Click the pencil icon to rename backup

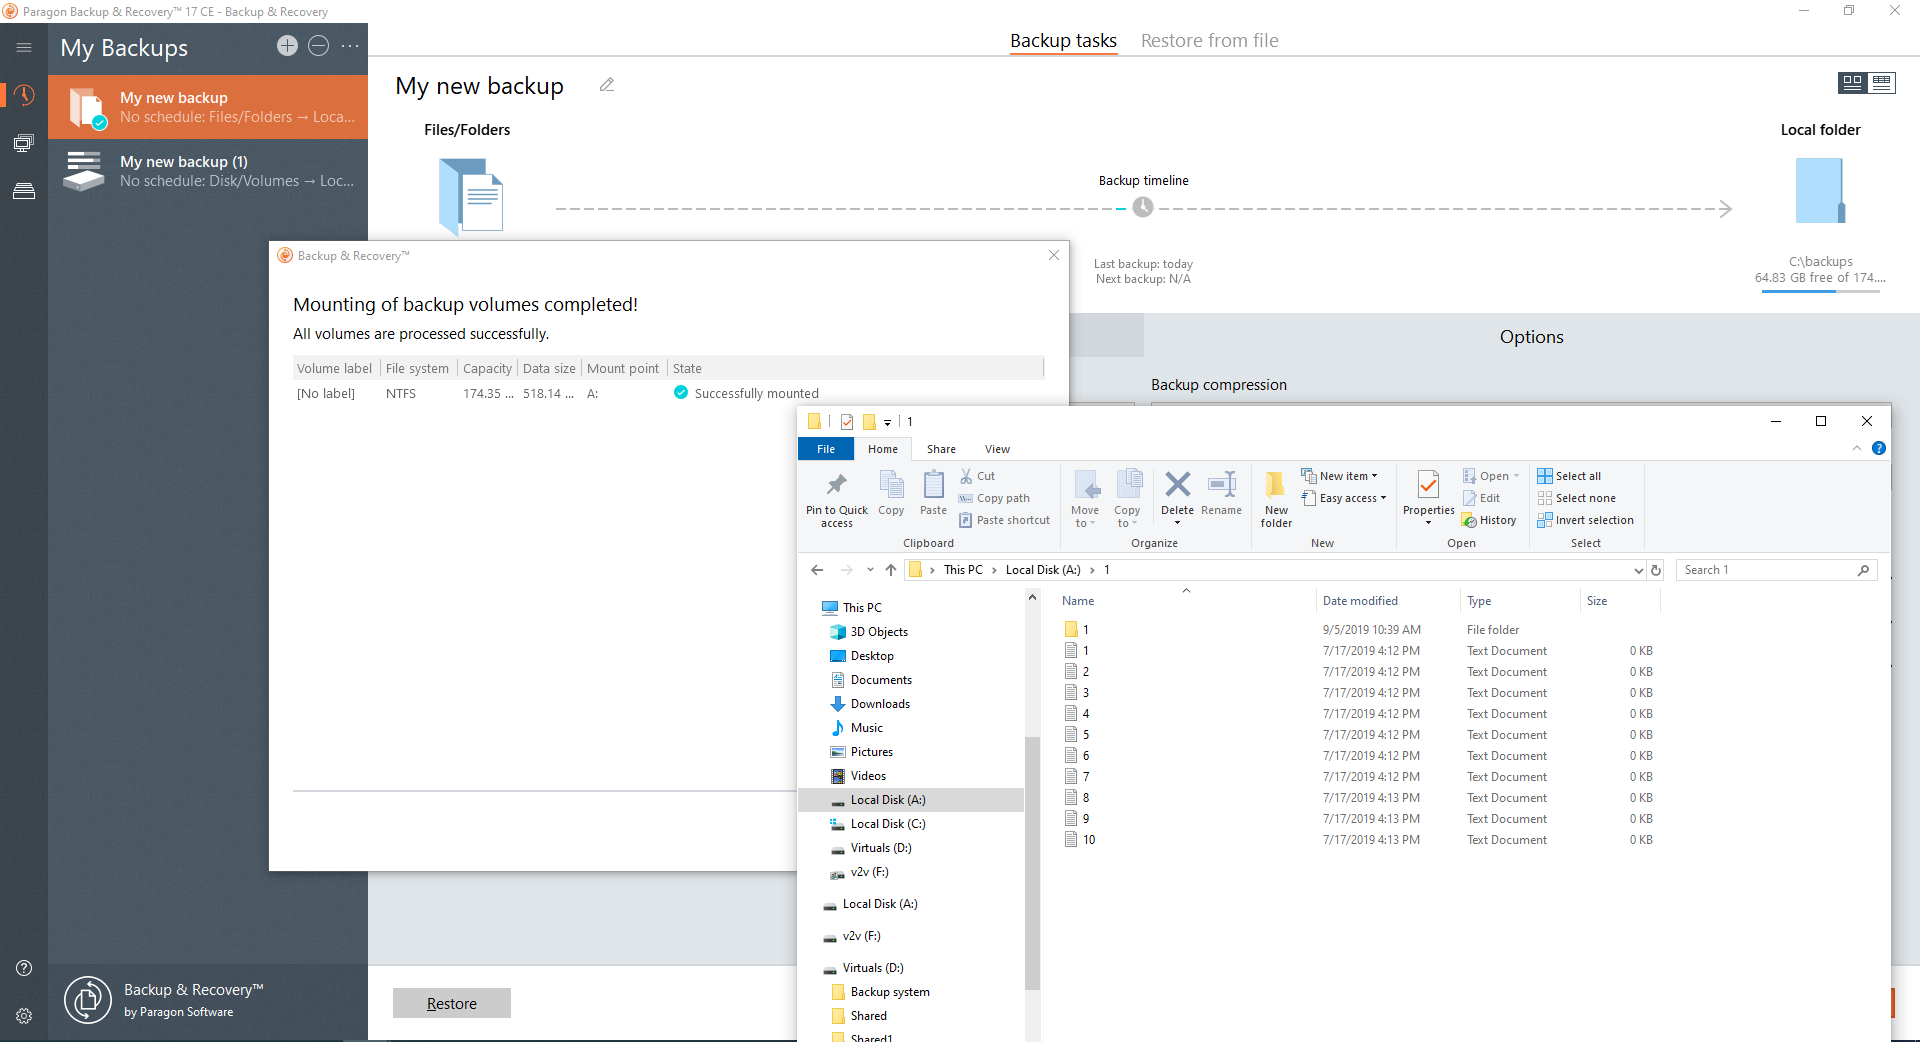pyautogui.click(x=607, y=85)
